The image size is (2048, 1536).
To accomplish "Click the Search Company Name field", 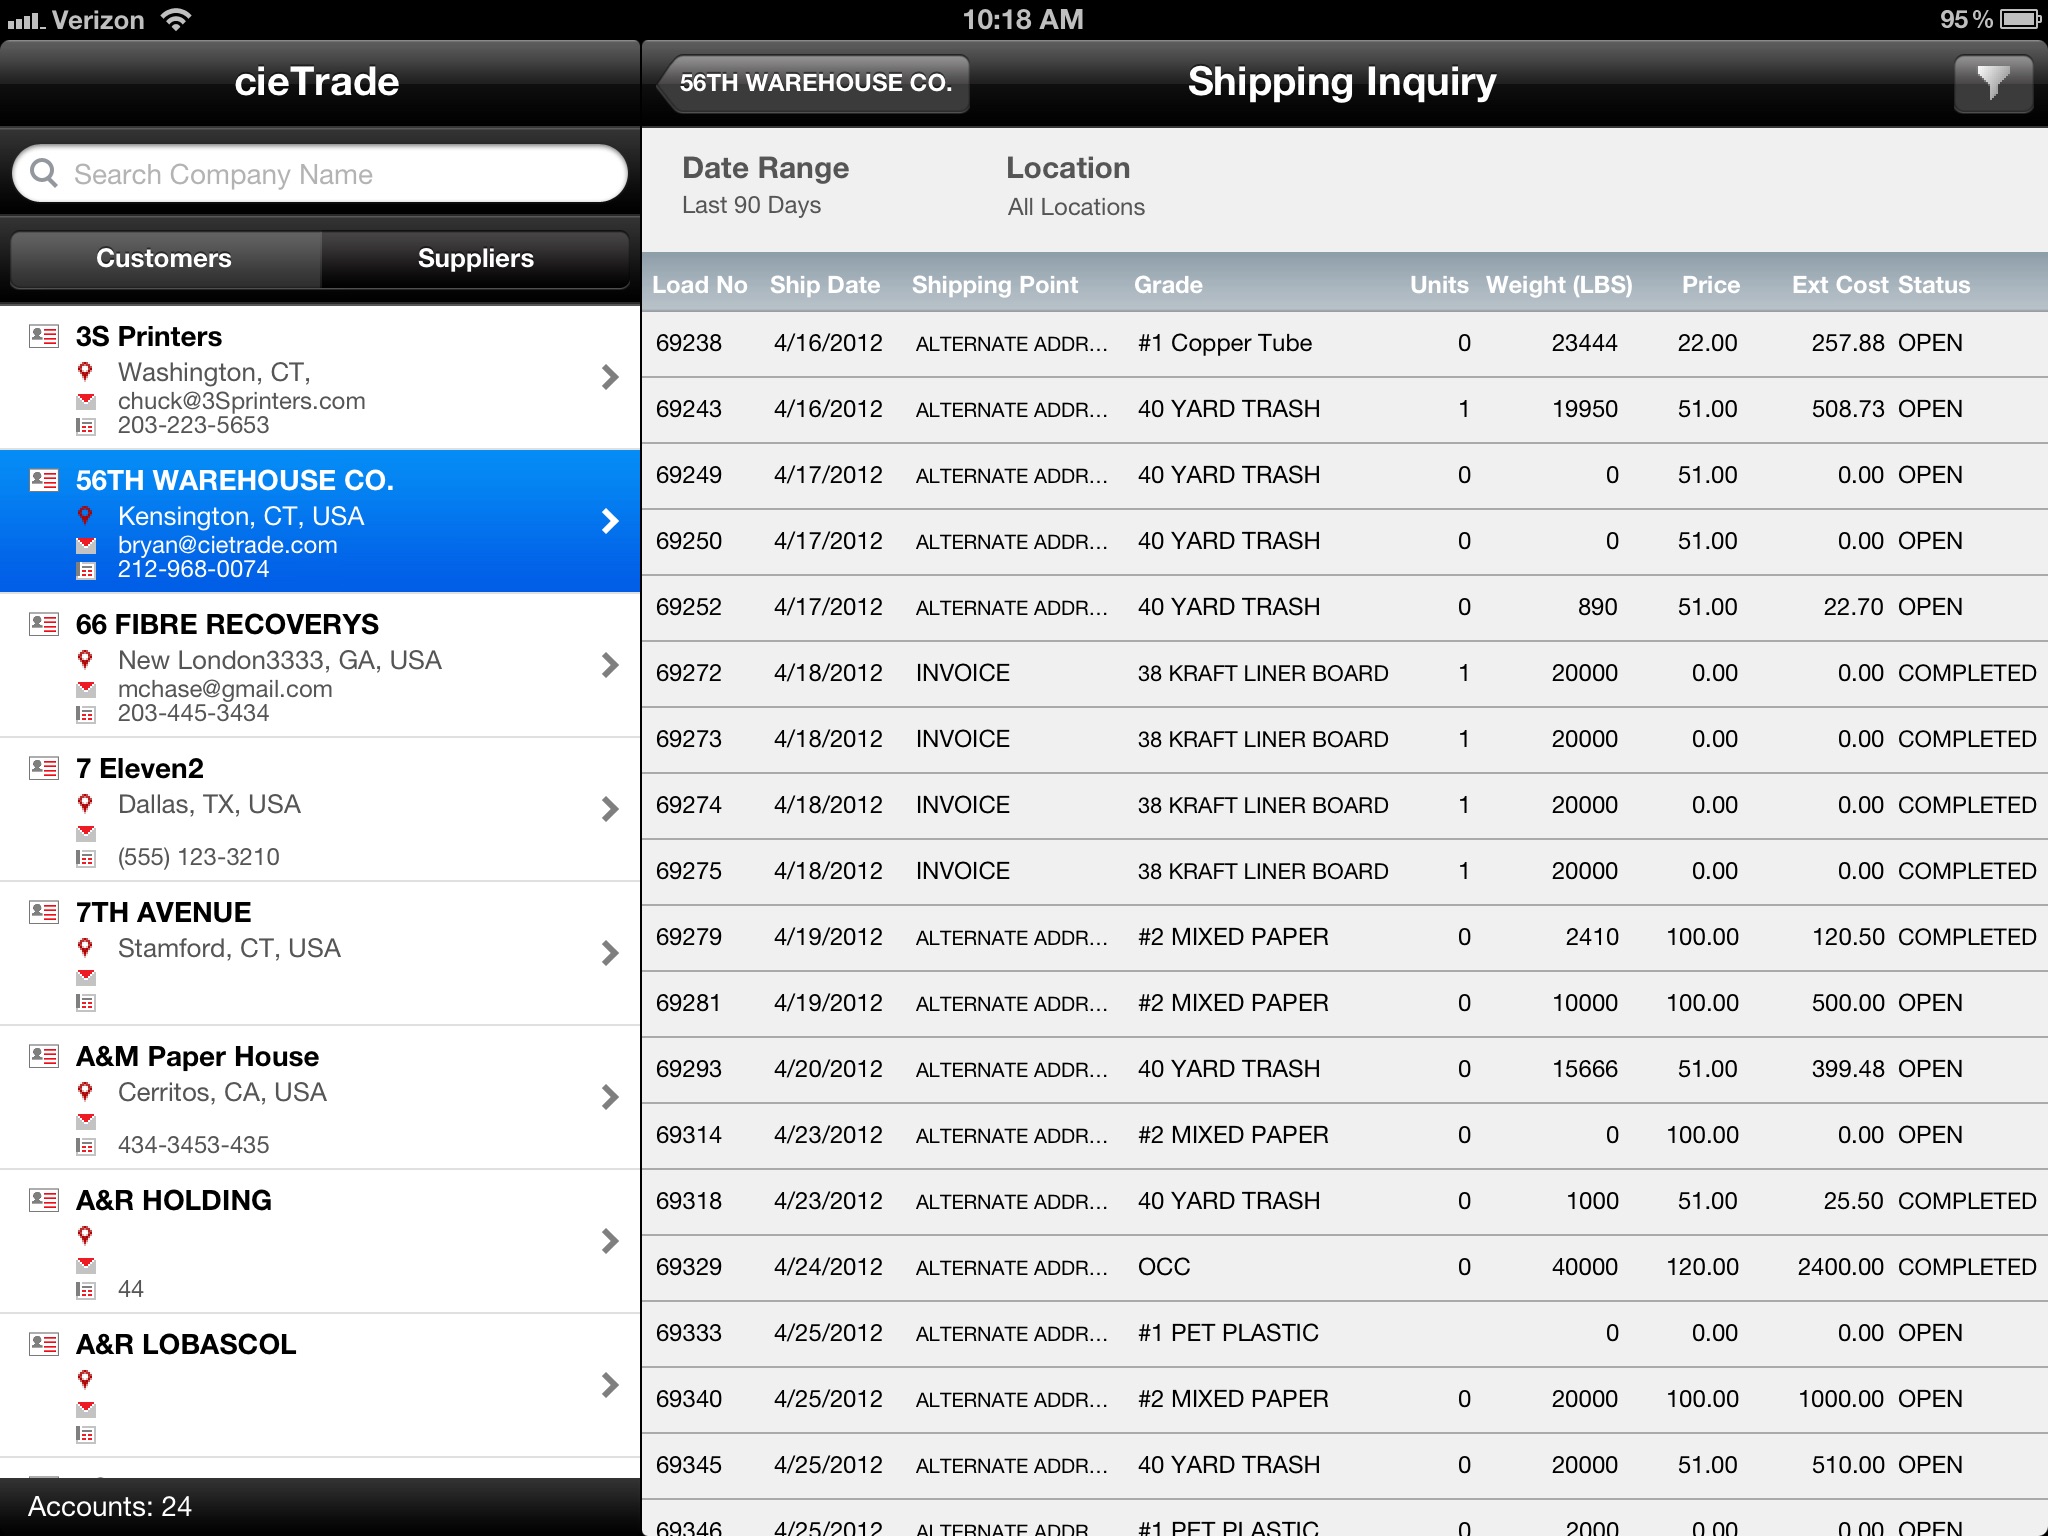I will pos(318,173).
